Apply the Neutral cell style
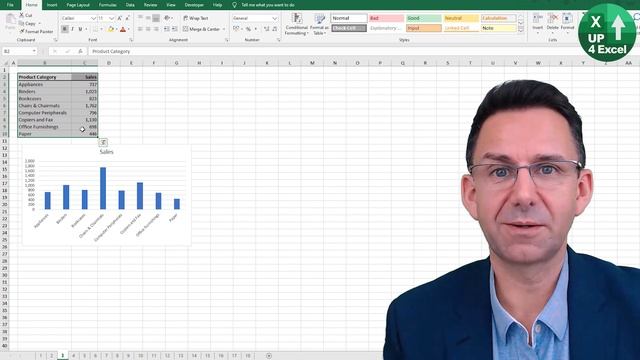640x360 pixels. point(461,18)
